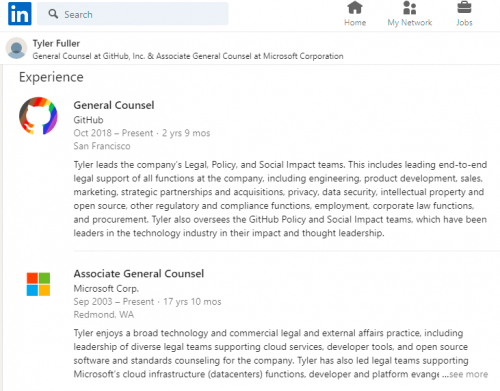Click the magnifier icon in search bar
This screenshot has width=500, height=391.
53,14
